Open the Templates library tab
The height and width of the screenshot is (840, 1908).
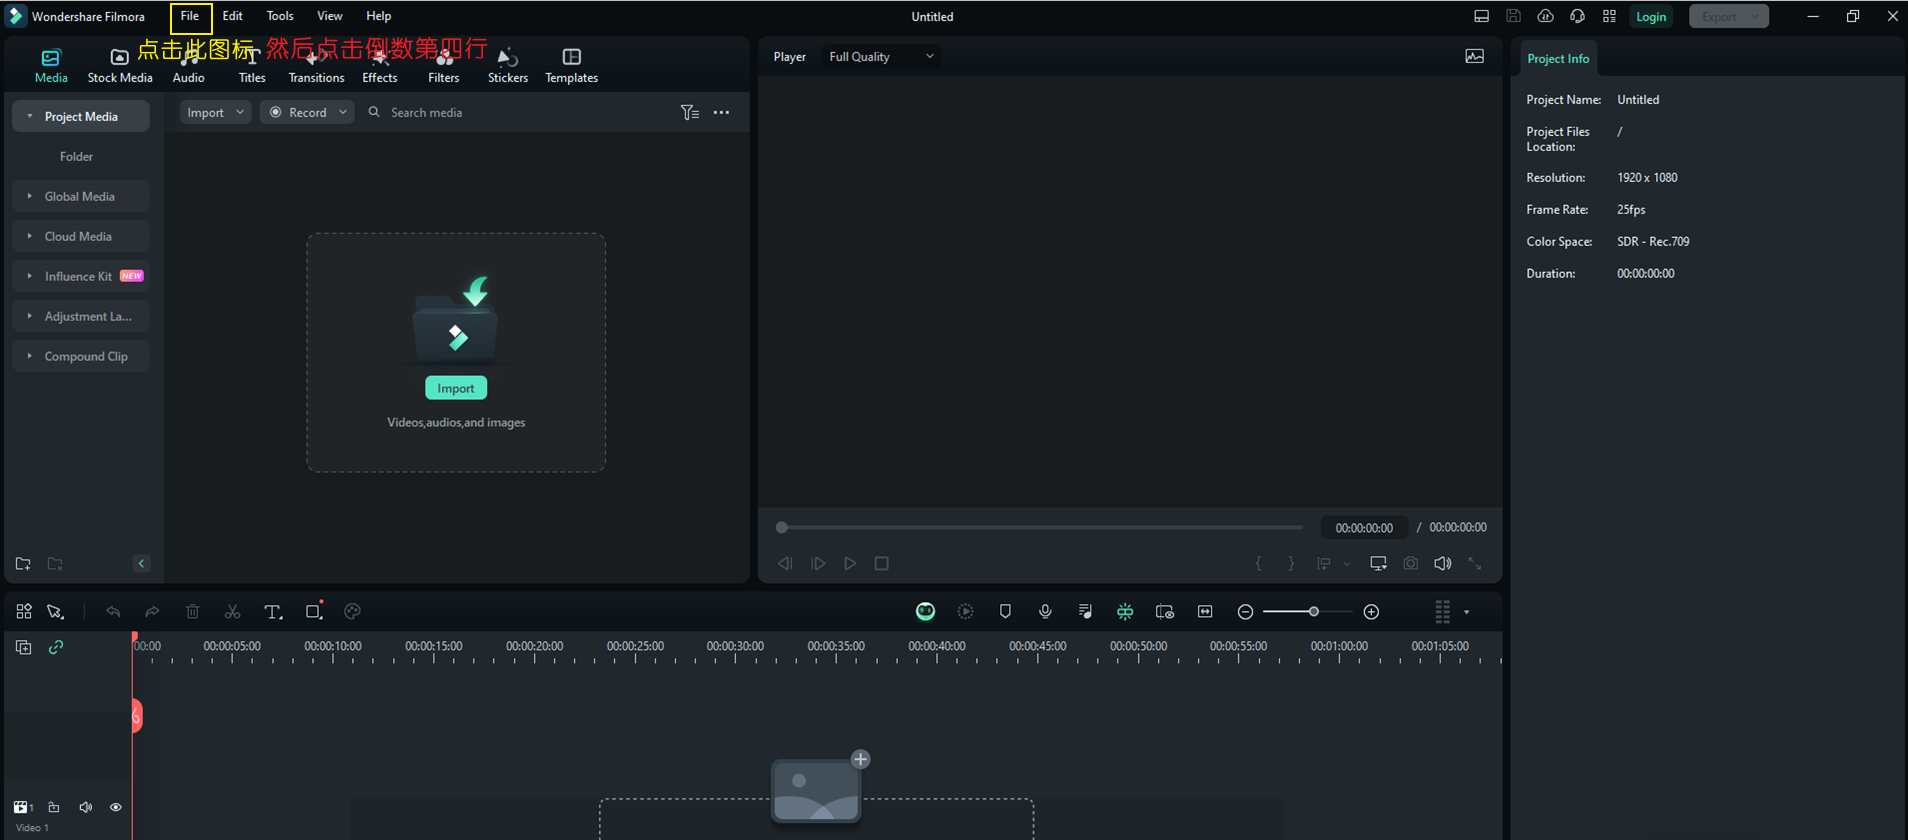(x=572, y=66)
